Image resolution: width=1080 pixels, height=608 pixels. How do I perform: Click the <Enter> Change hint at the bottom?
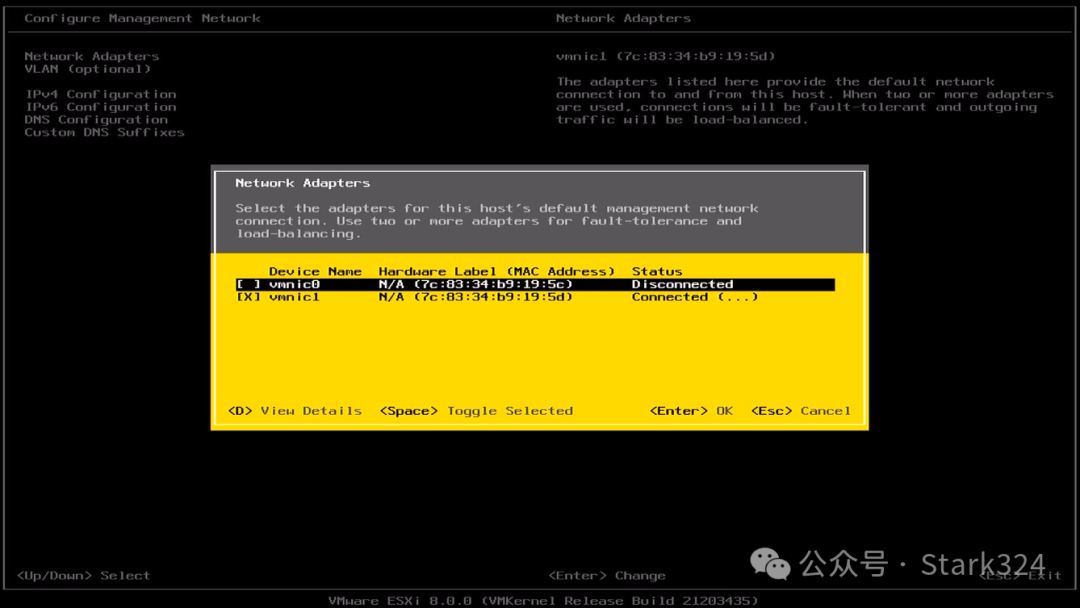[608, 576]
